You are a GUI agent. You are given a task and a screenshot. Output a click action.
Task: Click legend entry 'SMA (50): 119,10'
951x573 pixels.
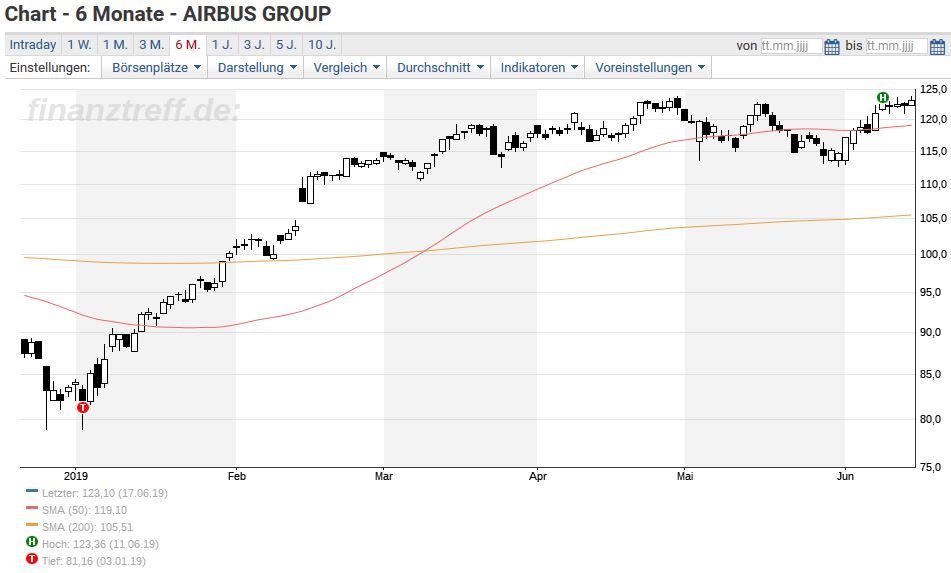point(84,511)
